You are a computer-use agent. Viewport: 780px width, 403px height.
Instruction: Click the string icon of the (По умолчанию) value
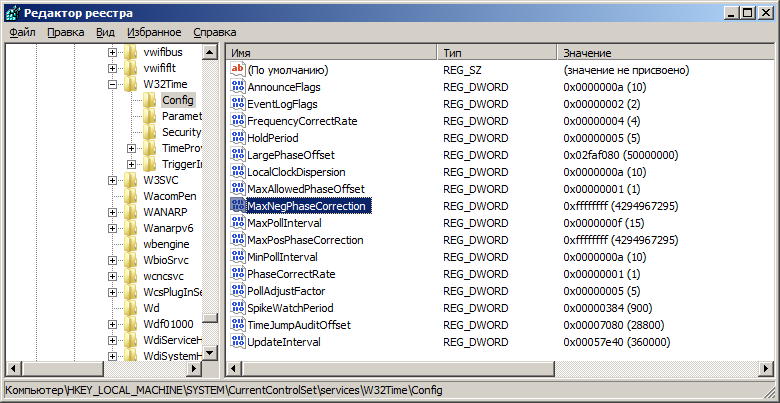(x=238, y=70)
